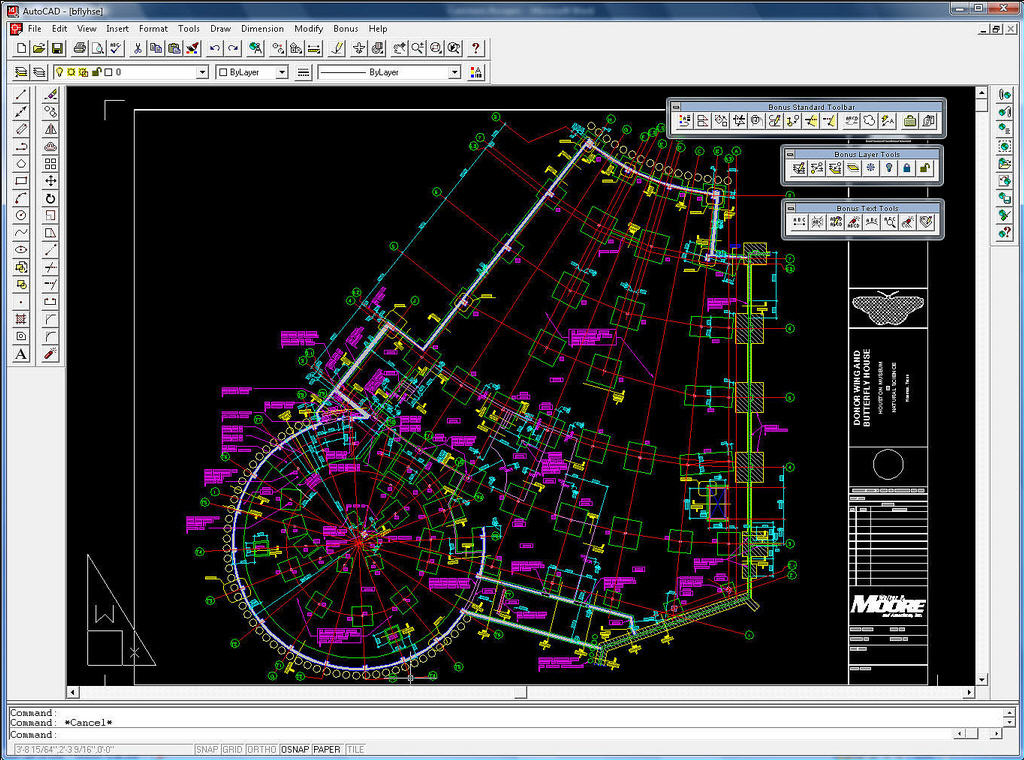Toggle OSNAP in status bar

click(295, 750)
